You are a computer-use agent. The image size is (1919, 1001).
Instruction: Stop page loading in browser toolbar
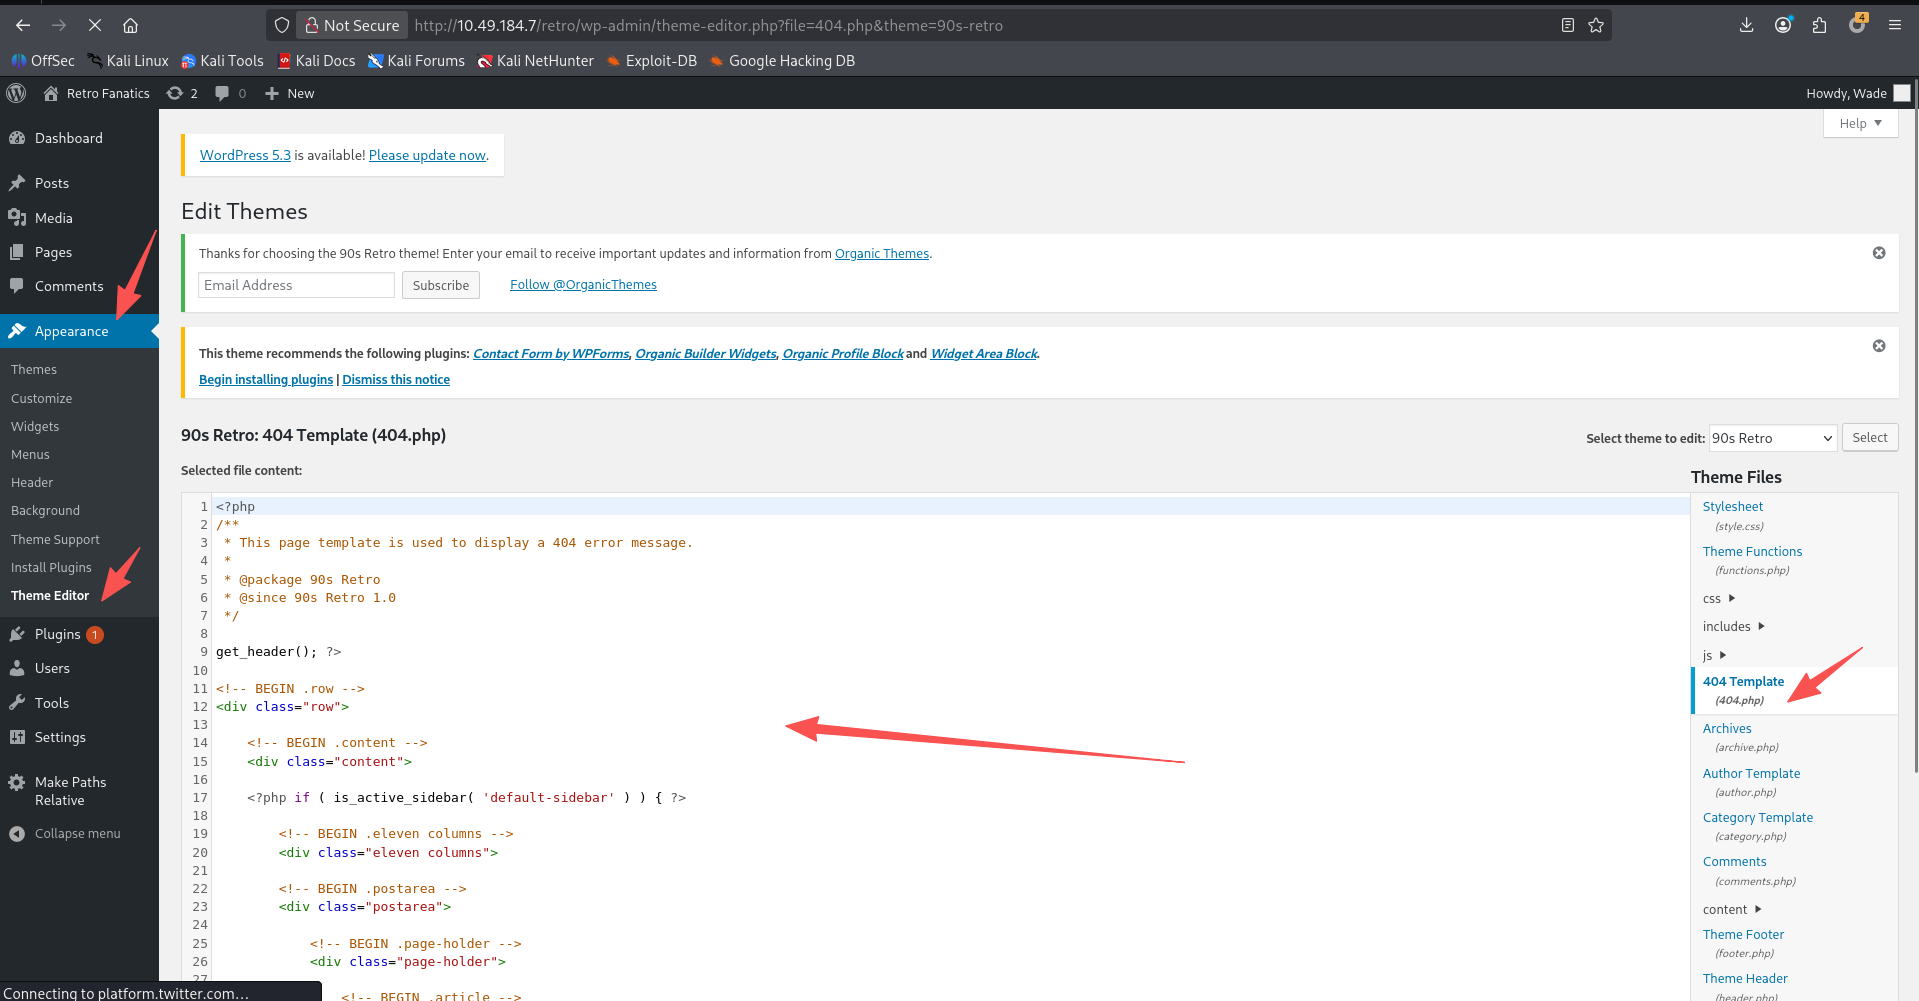point(95,25)
